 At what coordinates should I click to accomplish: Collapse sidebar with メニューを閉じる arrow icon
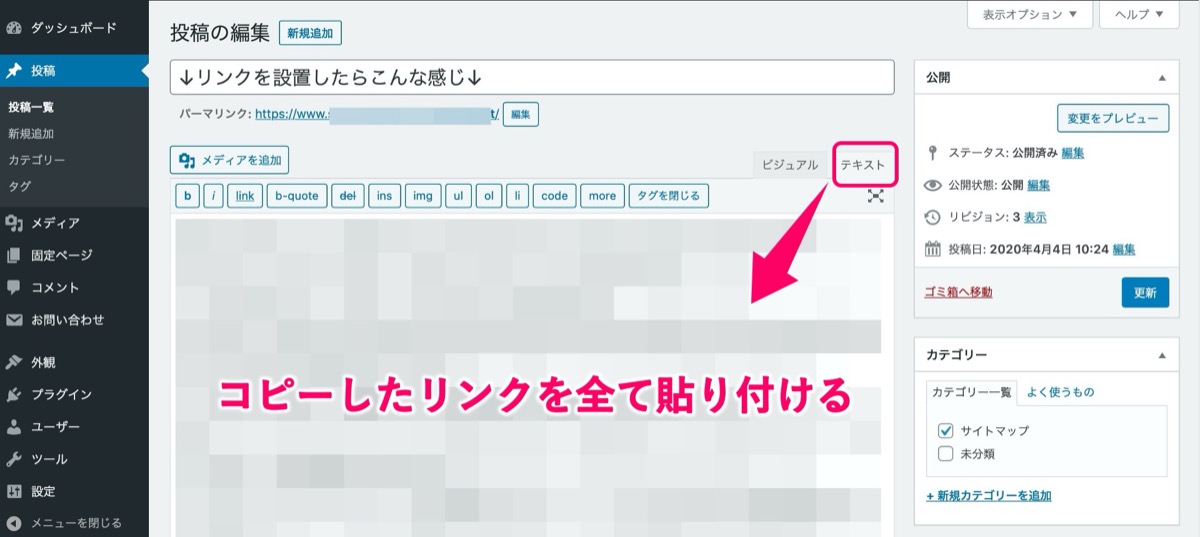(x=14, y=523)
